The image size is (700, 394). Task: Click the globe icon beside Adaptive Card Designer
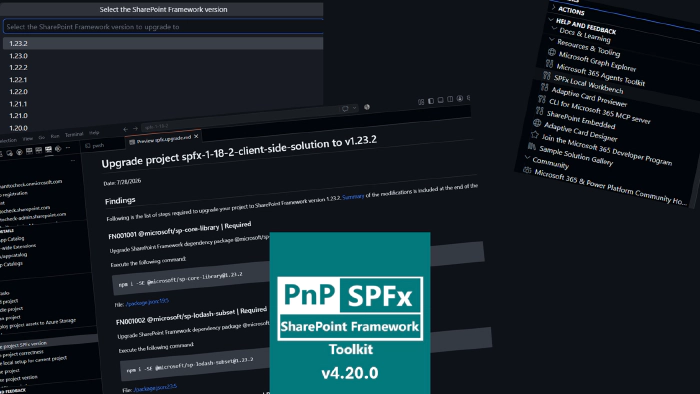pos(537,123)
